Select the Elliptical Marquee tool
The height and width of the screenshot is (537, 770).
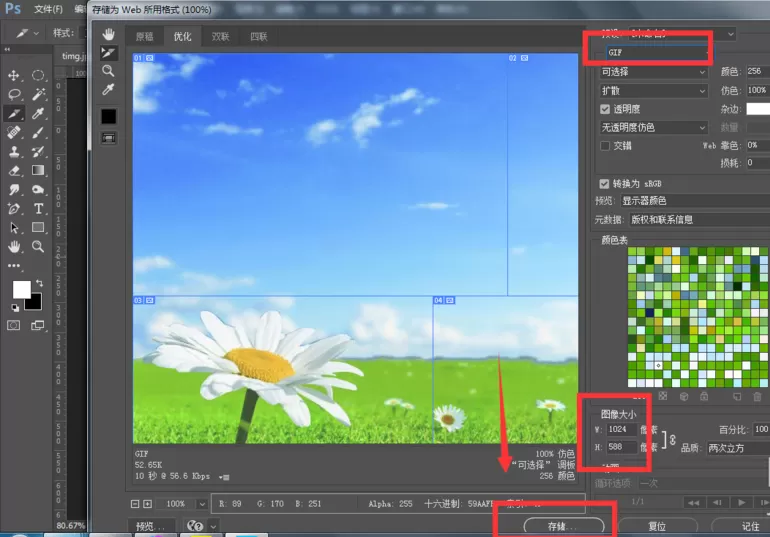38,75
